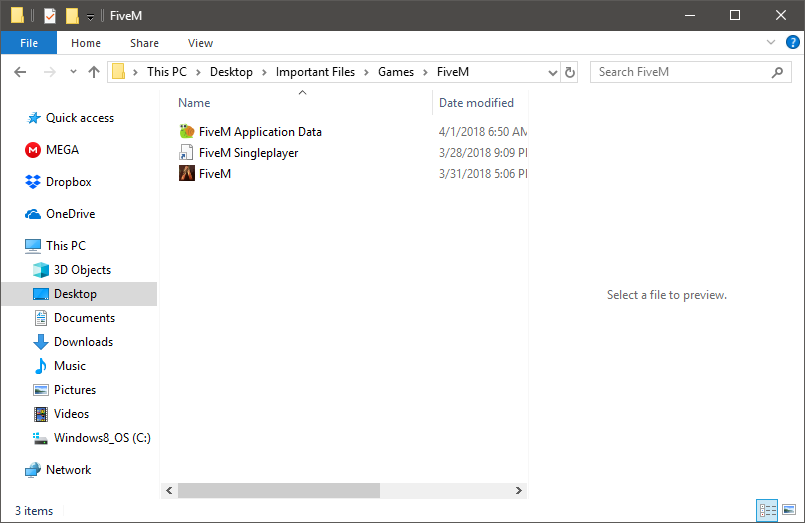Sort by Date modified column header
This screenshot has height=523, width=805.
[x=480, y=103]
